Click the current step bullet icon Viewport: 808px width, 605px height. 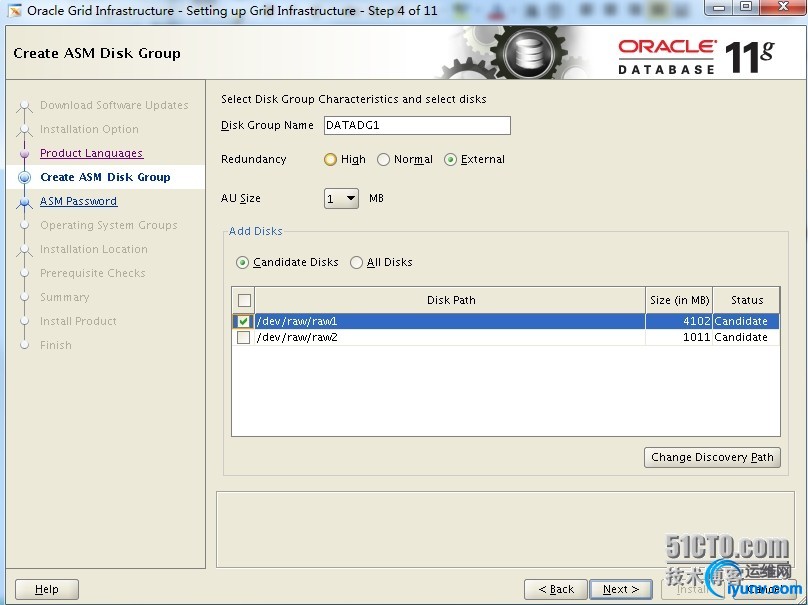24,177
